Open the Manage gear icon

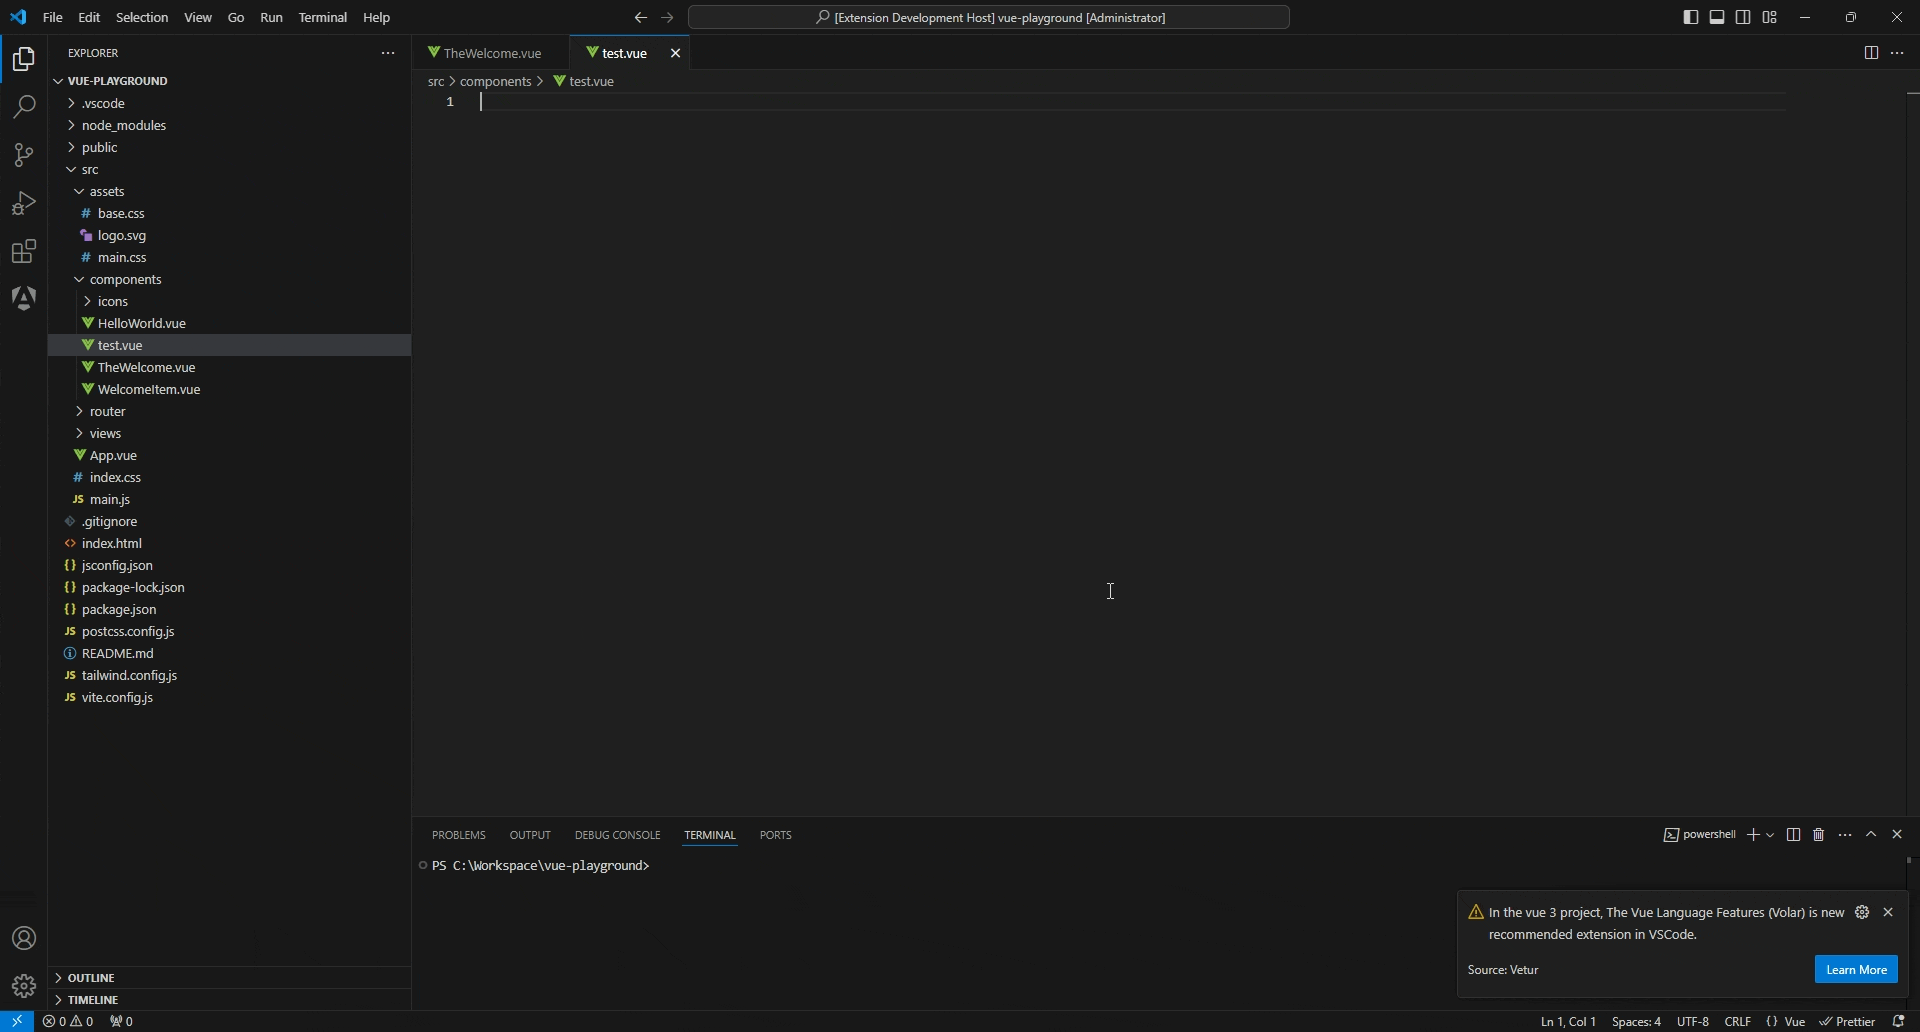pyautogui.click(x=24, y=987)
